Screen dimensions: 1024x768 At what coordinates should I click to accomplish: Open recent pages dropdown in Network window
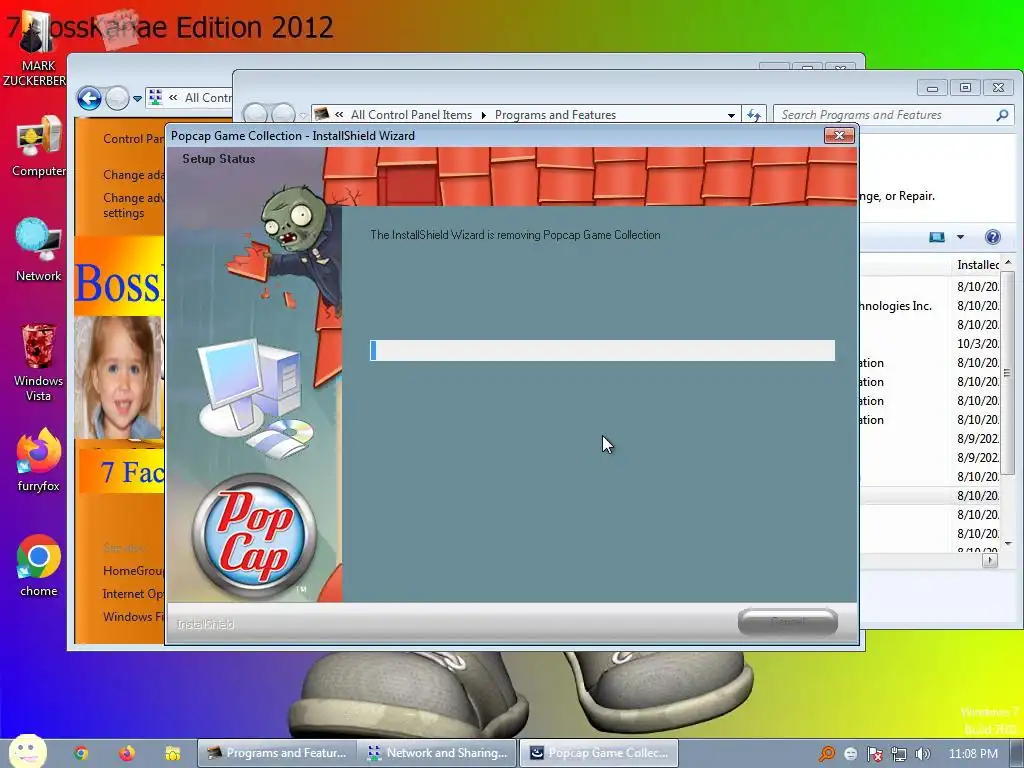click(137, 99)
